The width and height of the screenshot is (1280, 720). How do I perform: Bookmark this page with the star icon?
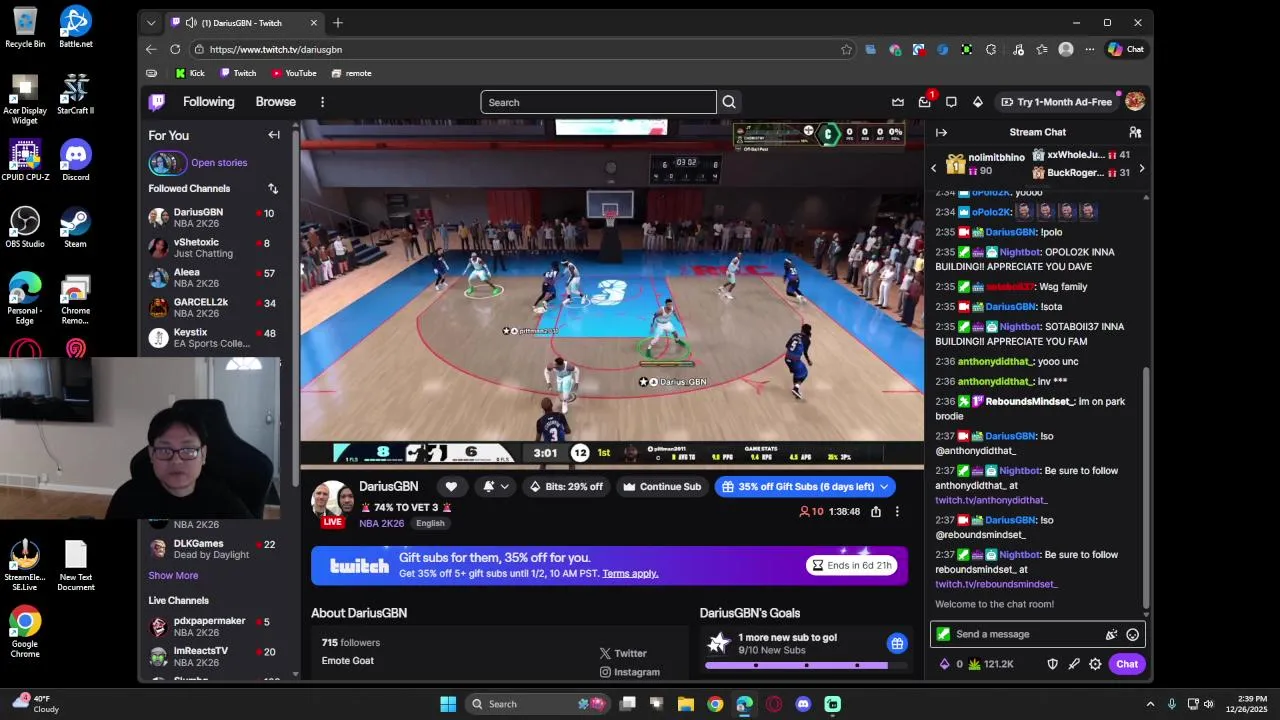click(846, 49)
